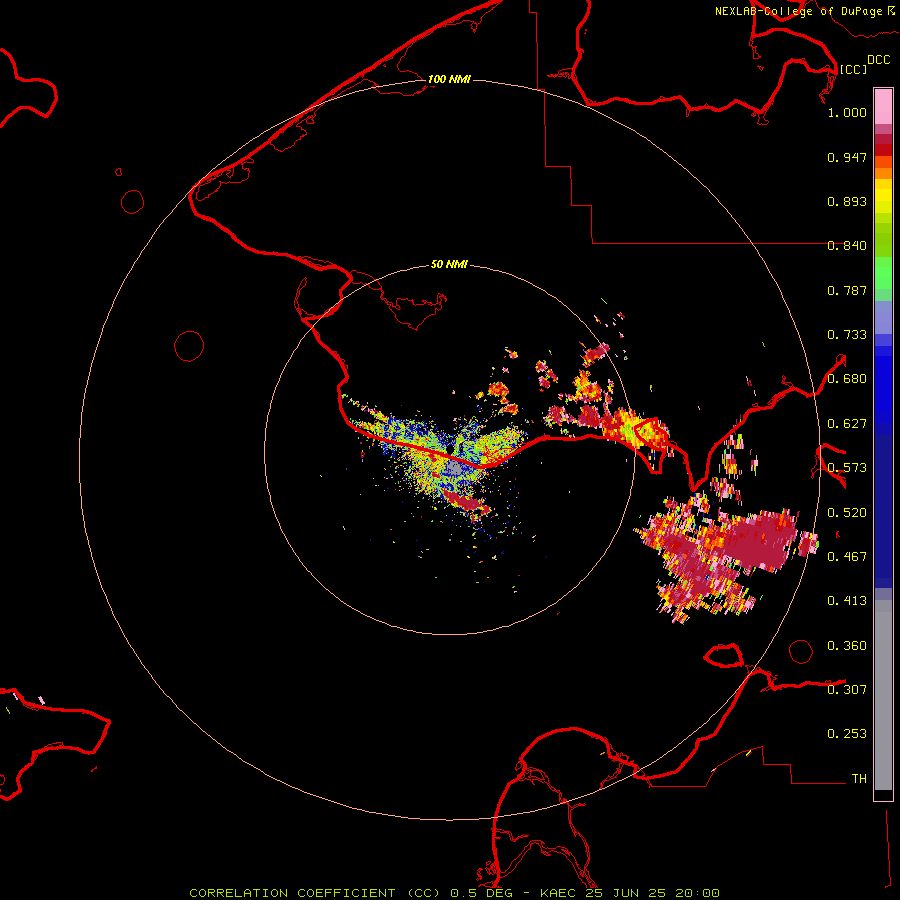Select the 0.680 scale value

pyautogui.click(x=847, y=379)
